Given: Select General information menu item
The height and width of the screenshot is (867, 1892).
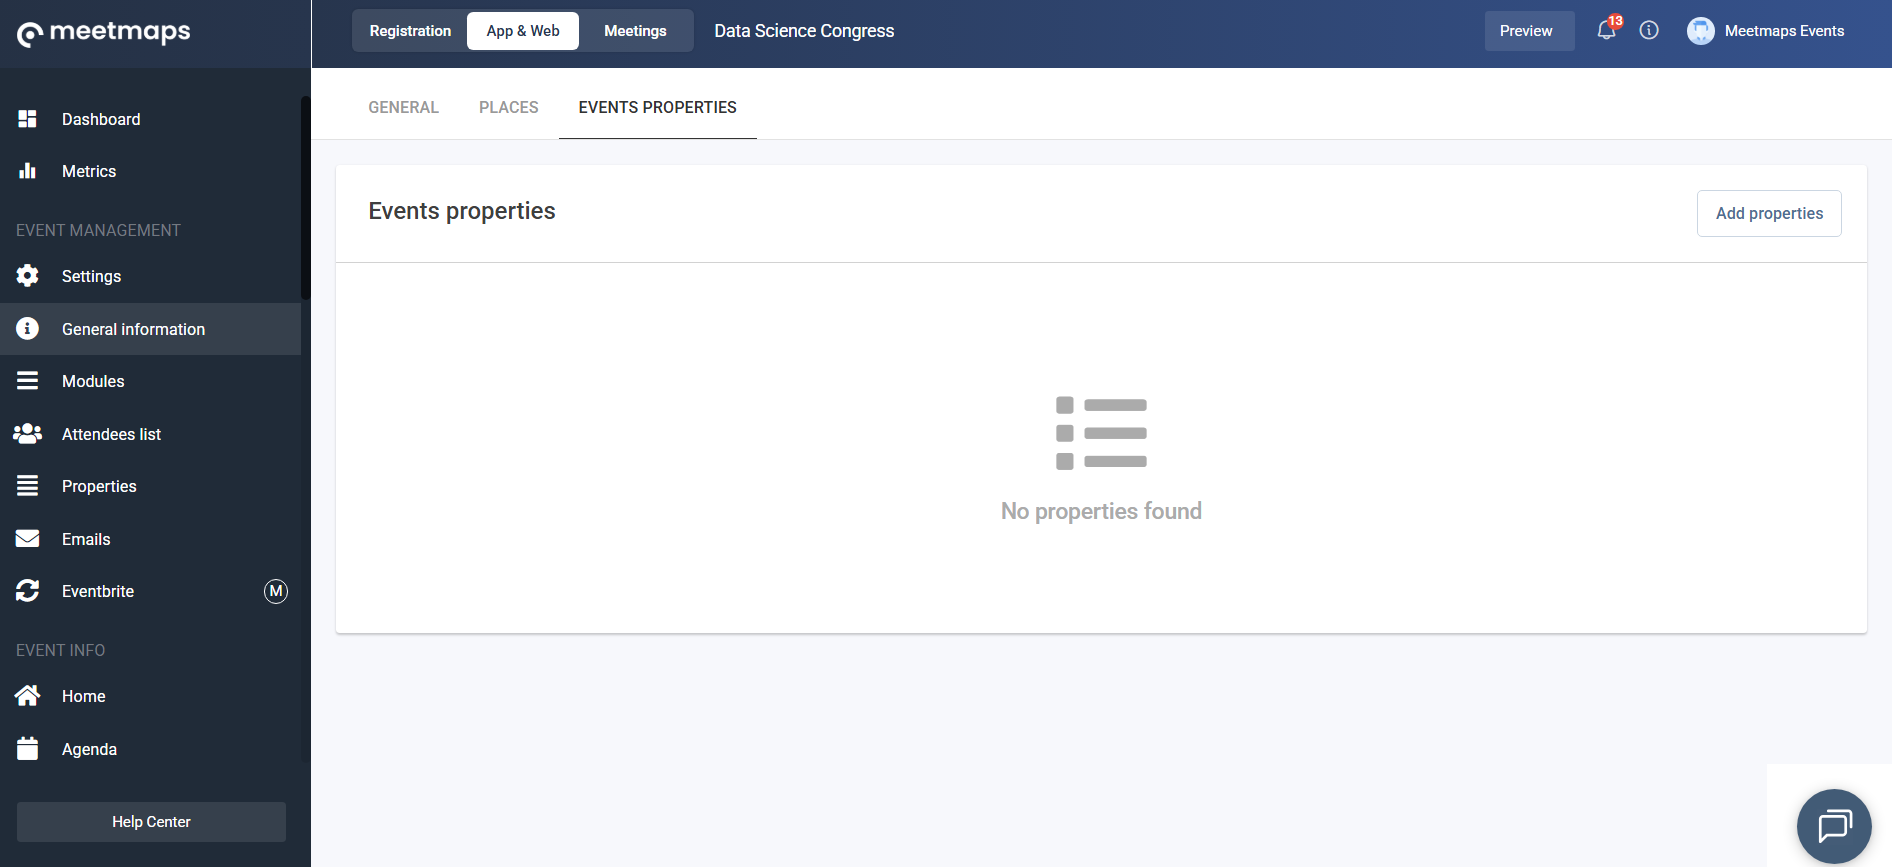Looking at the screenshot, I should point(150,329).
